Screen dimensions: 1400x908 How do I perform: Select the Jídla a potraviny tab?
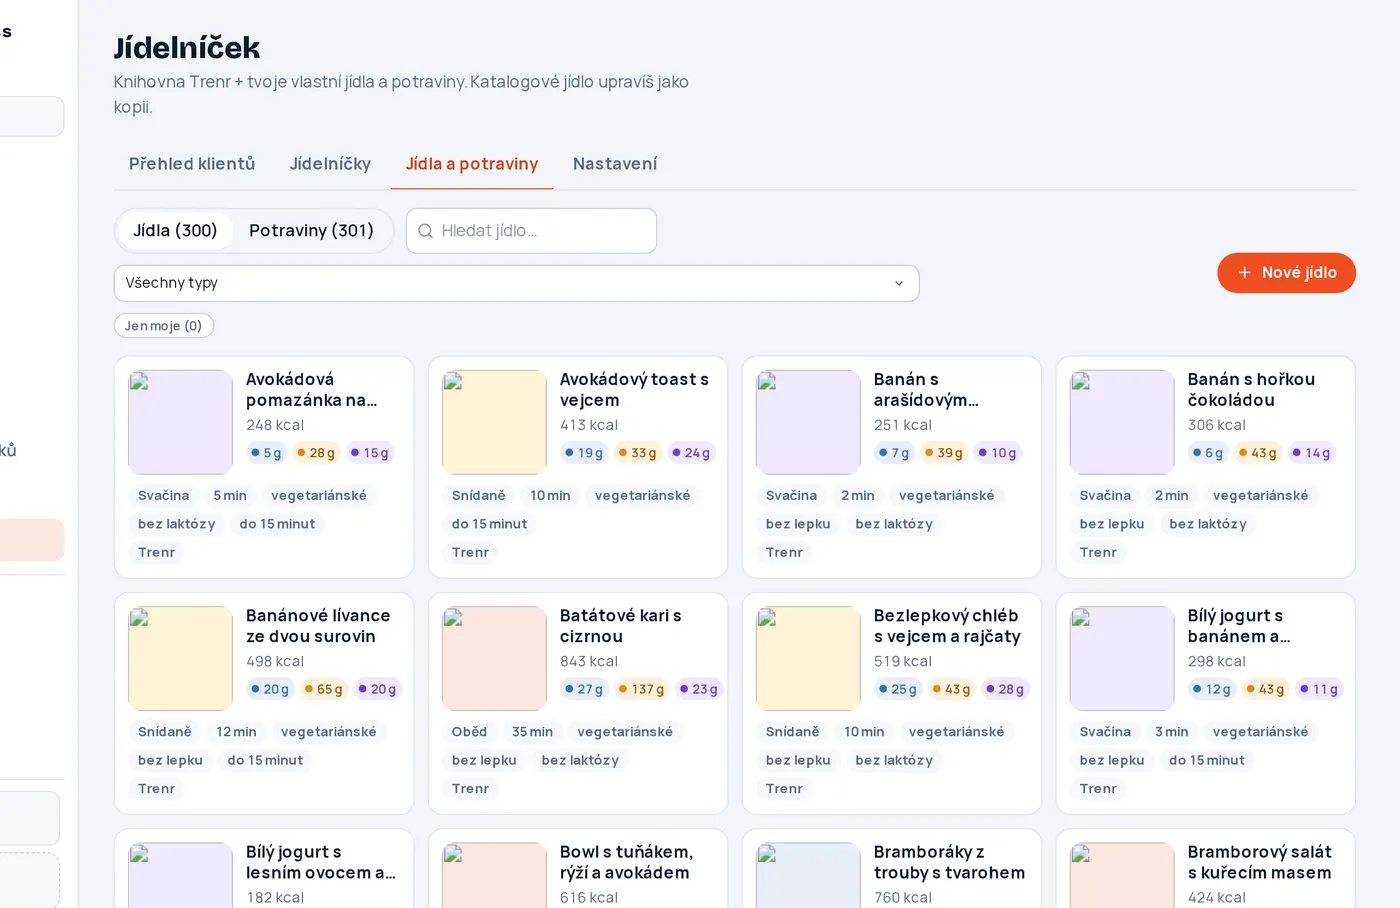(x=471, y=164)
